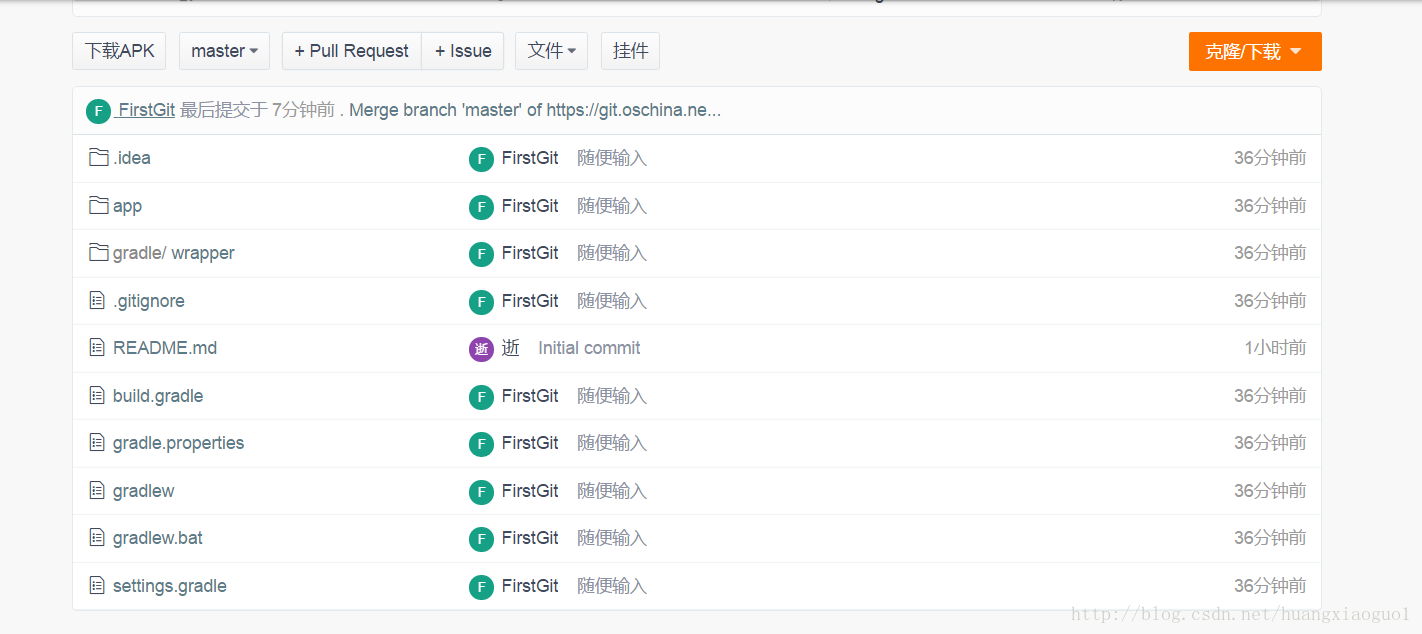The image size is (1422, 634).
Task: Click the FirstGit avatar in the gradle/wrapper row
Action: point(481,254)
